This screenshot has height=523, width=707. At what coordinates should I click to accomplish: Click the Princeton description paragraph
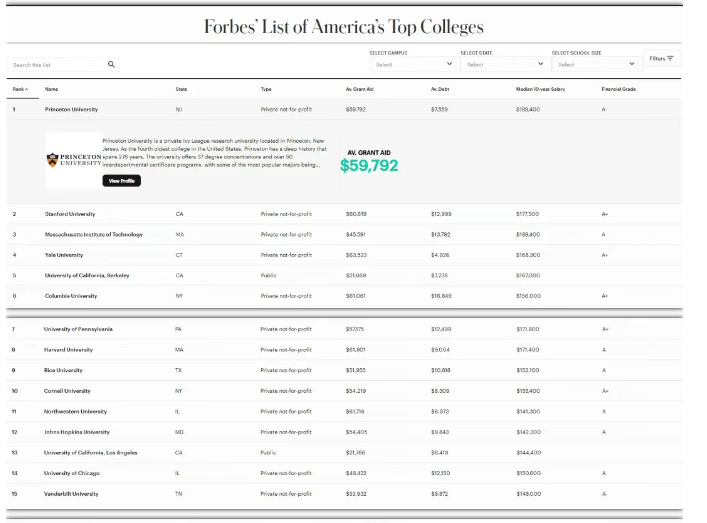tap(215, 153)
